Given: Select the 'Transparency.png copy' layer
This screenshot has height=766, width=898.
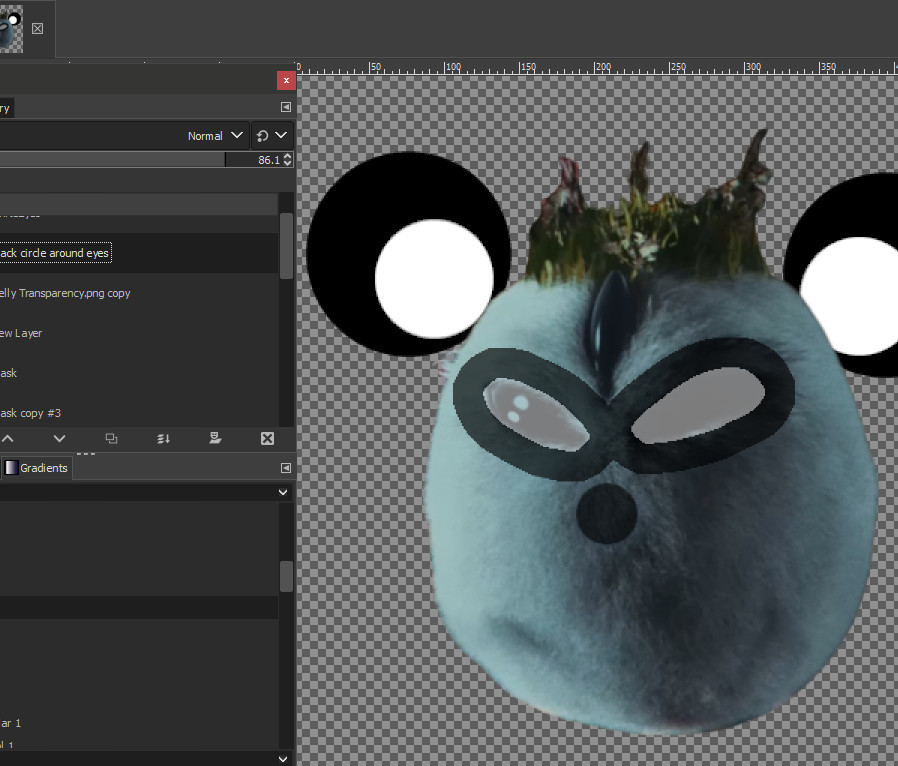Looking at the screenshot, I should (139, 293).
